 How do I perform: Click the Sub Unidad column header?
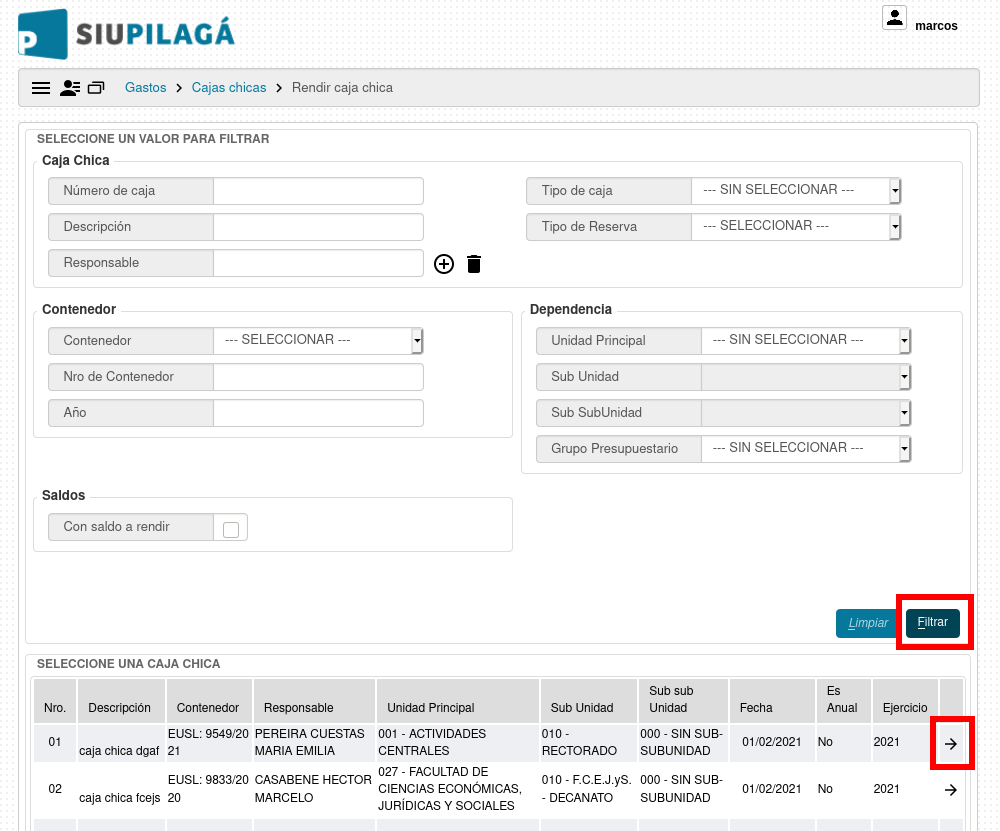pos(589,701)
